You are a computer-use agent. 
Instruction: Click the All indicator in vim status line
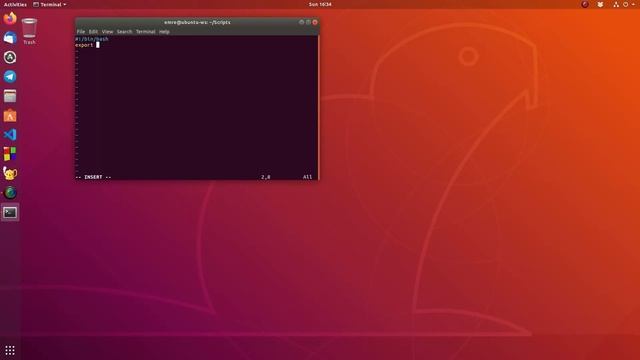click(x=307, y=177)
